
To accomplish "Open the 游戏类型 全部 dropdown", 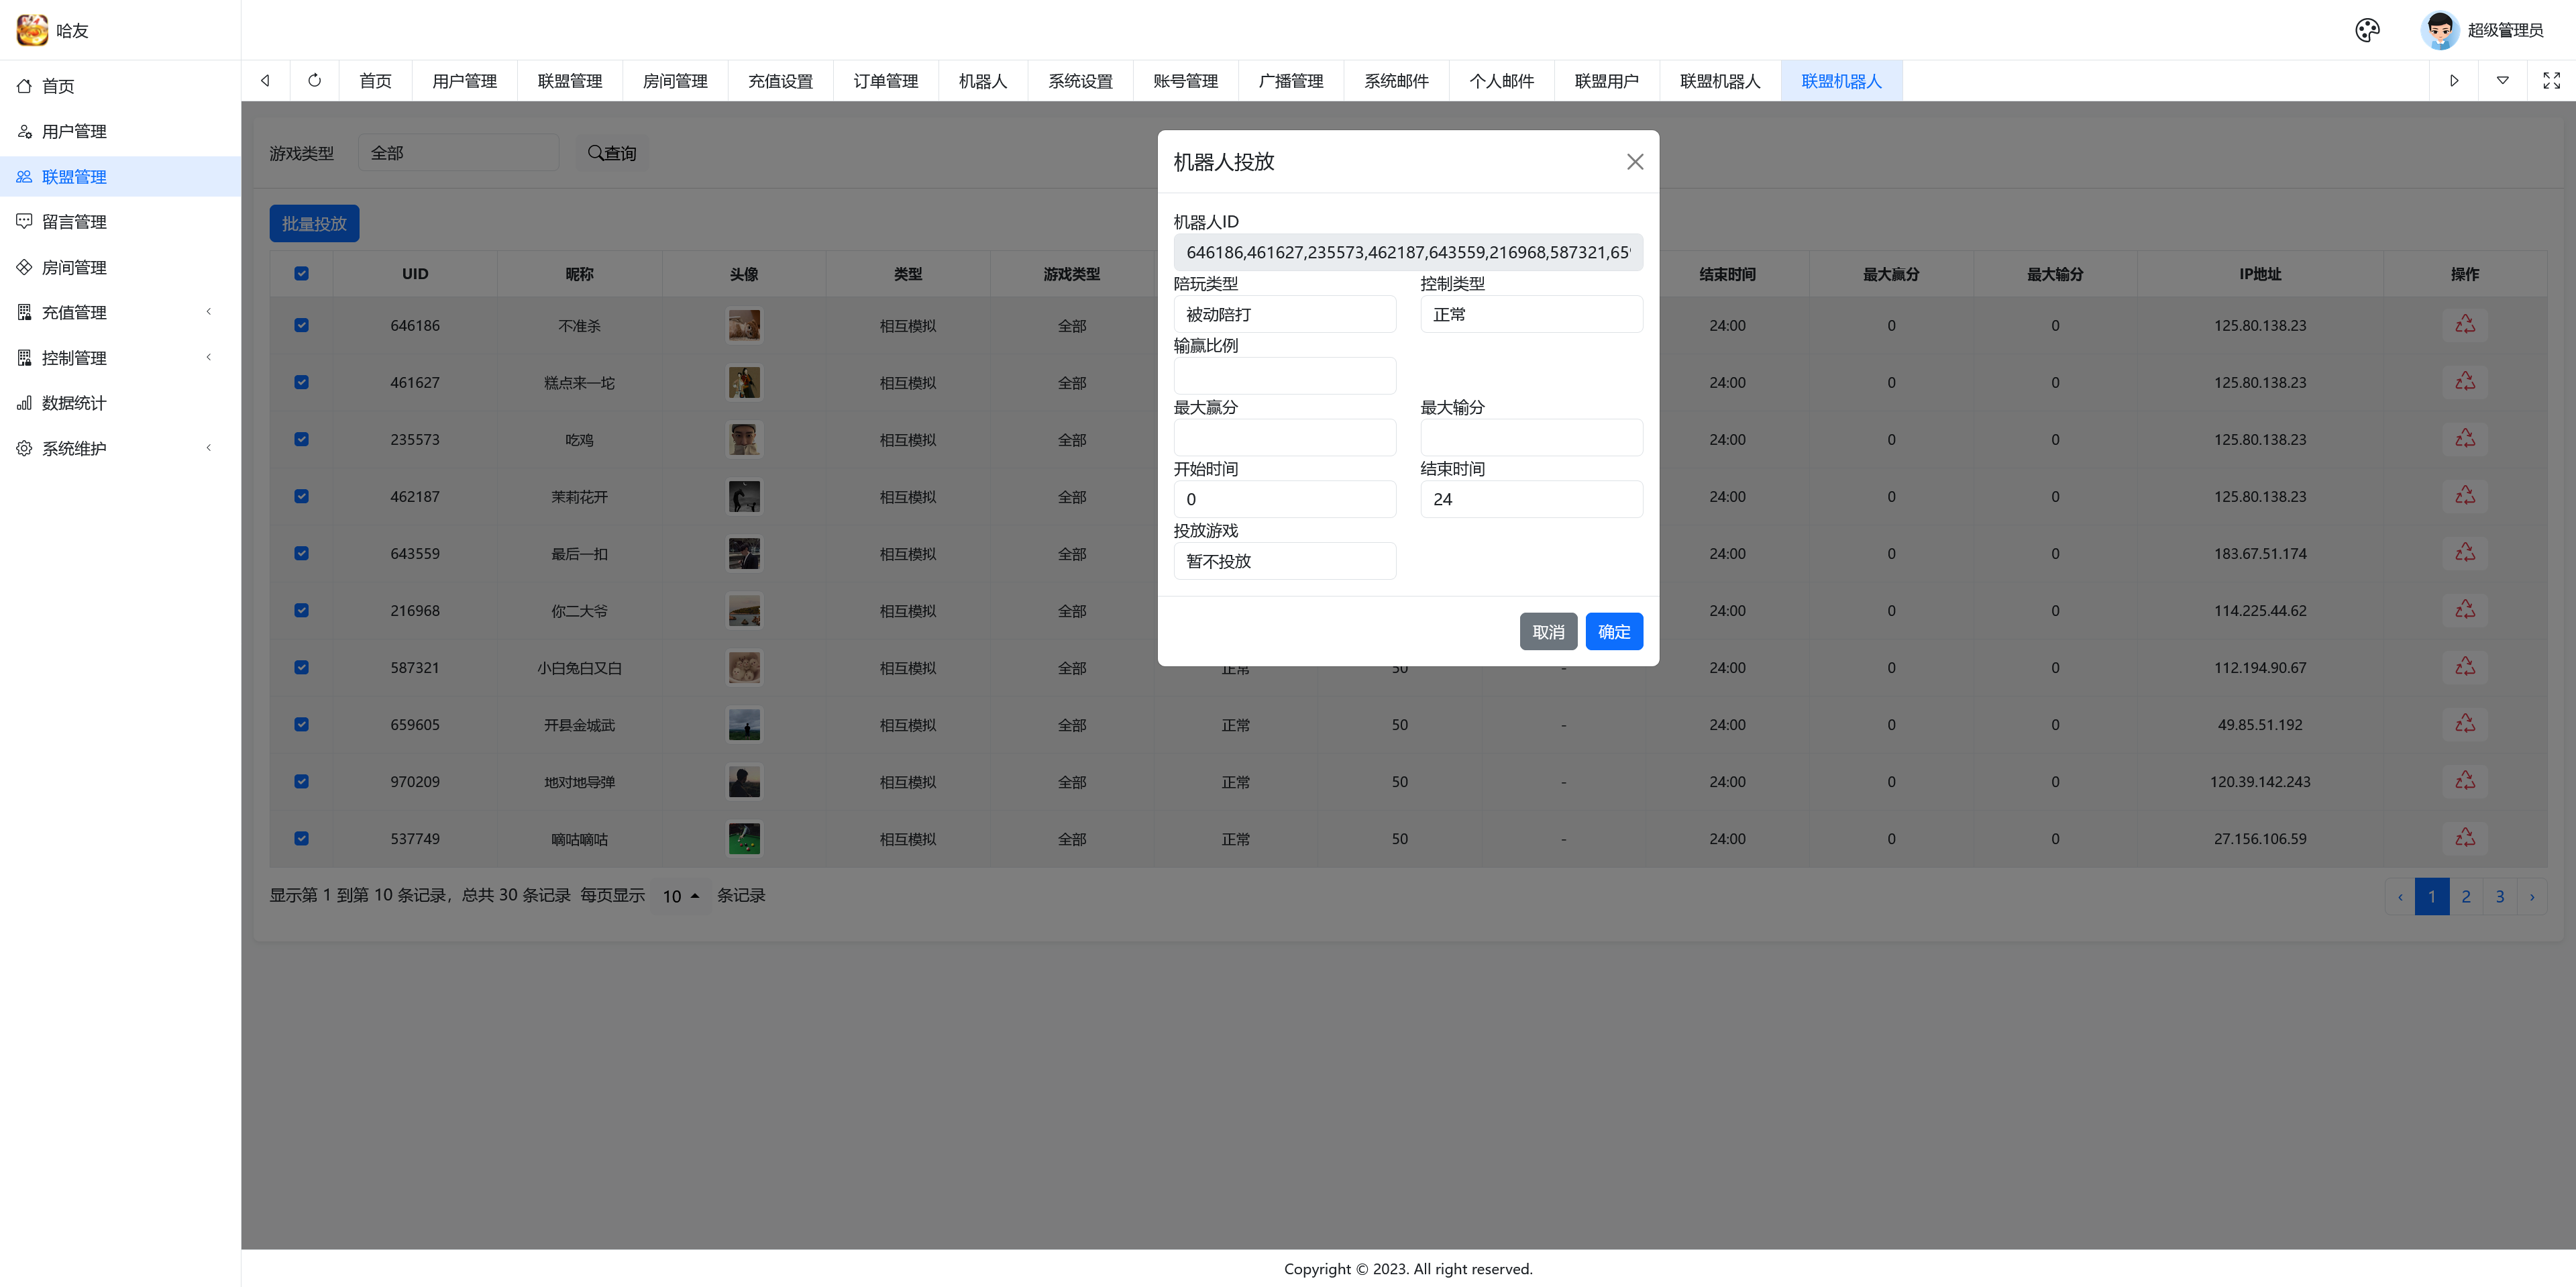I will [458, 152].
